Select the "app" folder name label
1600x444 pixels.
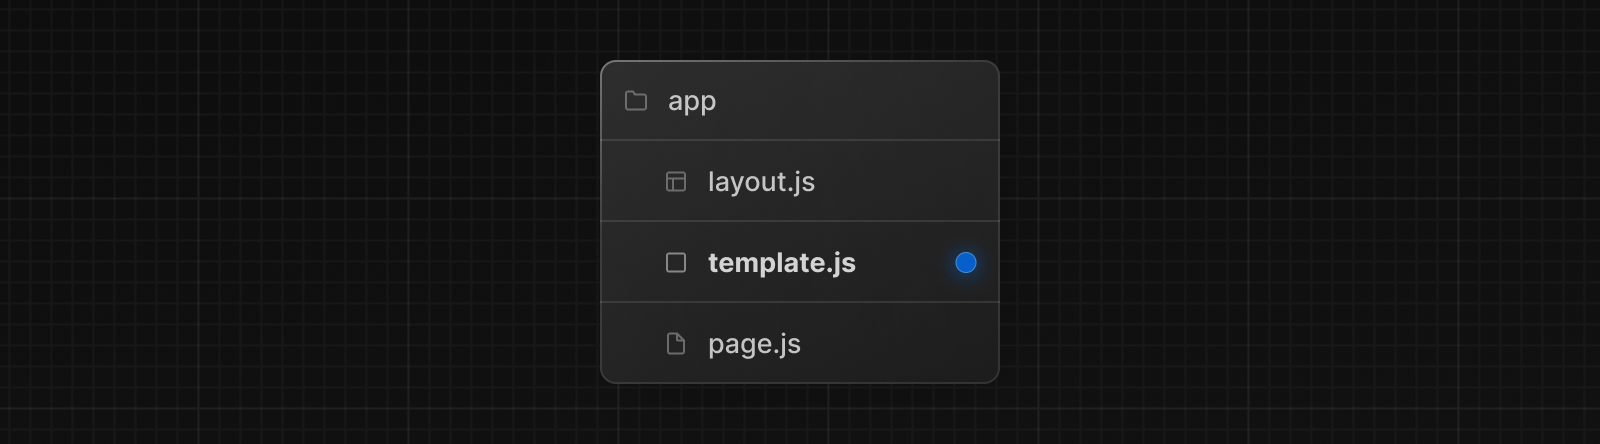[692, 101]
